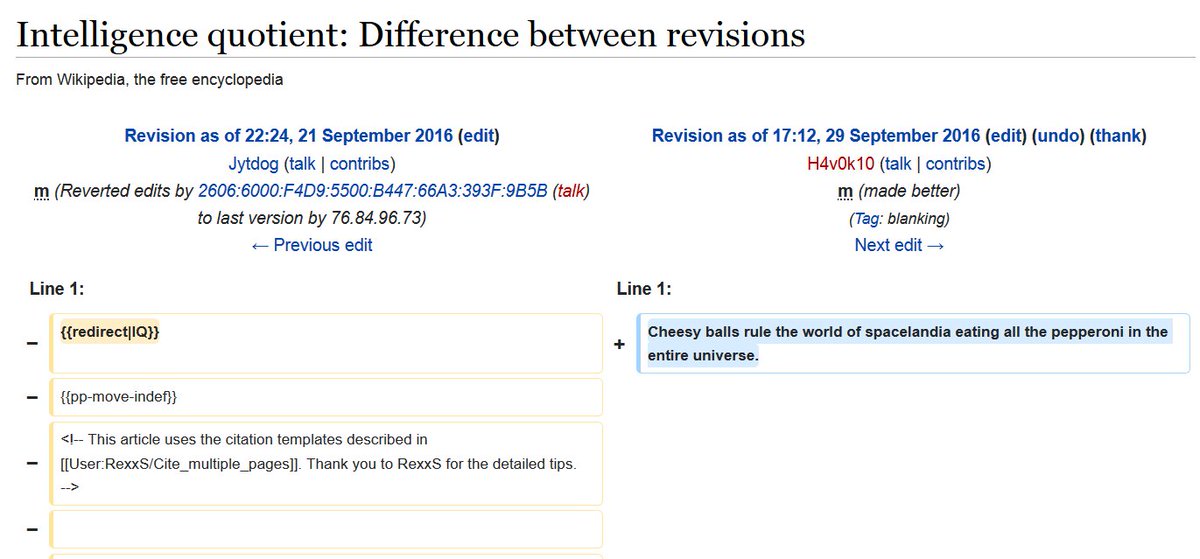
Task: Click the right minor edit 'm' abbreviation
Action: pyautogui.click(x=845, y=191)
